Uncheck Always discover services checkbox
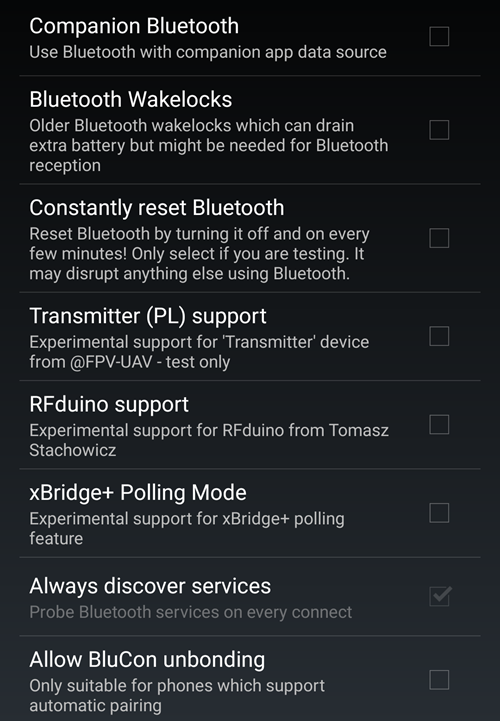 point(440,596)
